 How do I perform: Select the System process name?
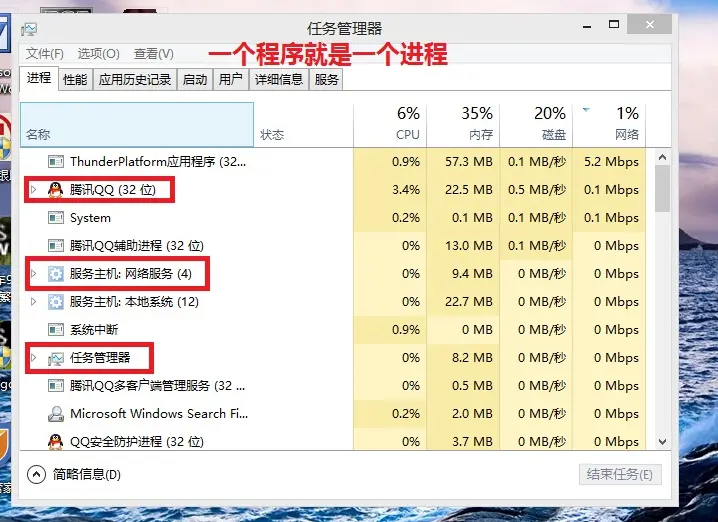(x=90, y=218)
